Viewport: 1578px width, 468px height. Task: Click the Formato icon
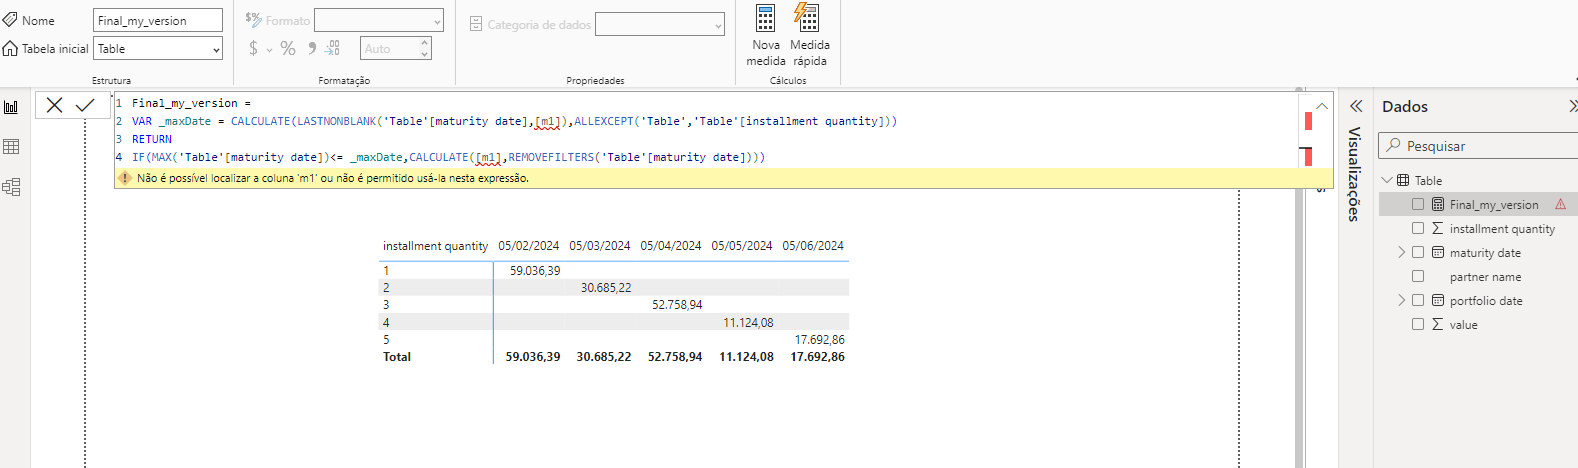pos(253,19)
